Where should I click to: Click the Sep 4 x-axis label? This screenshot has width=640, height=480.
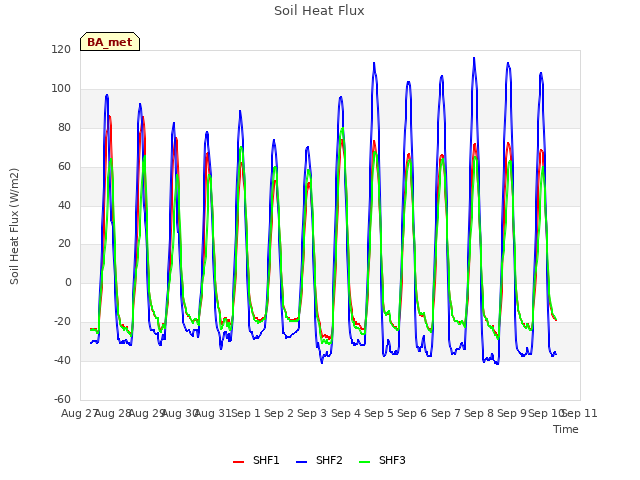pyautogui.click(x=346, y=413)
